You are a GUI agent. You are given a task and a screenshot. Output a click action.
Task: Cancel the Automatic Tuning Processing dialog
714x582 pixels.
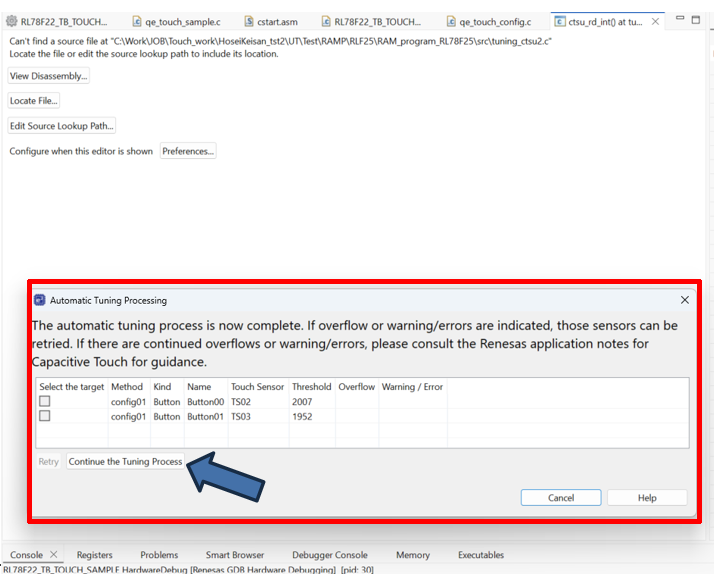coord(561,497)
